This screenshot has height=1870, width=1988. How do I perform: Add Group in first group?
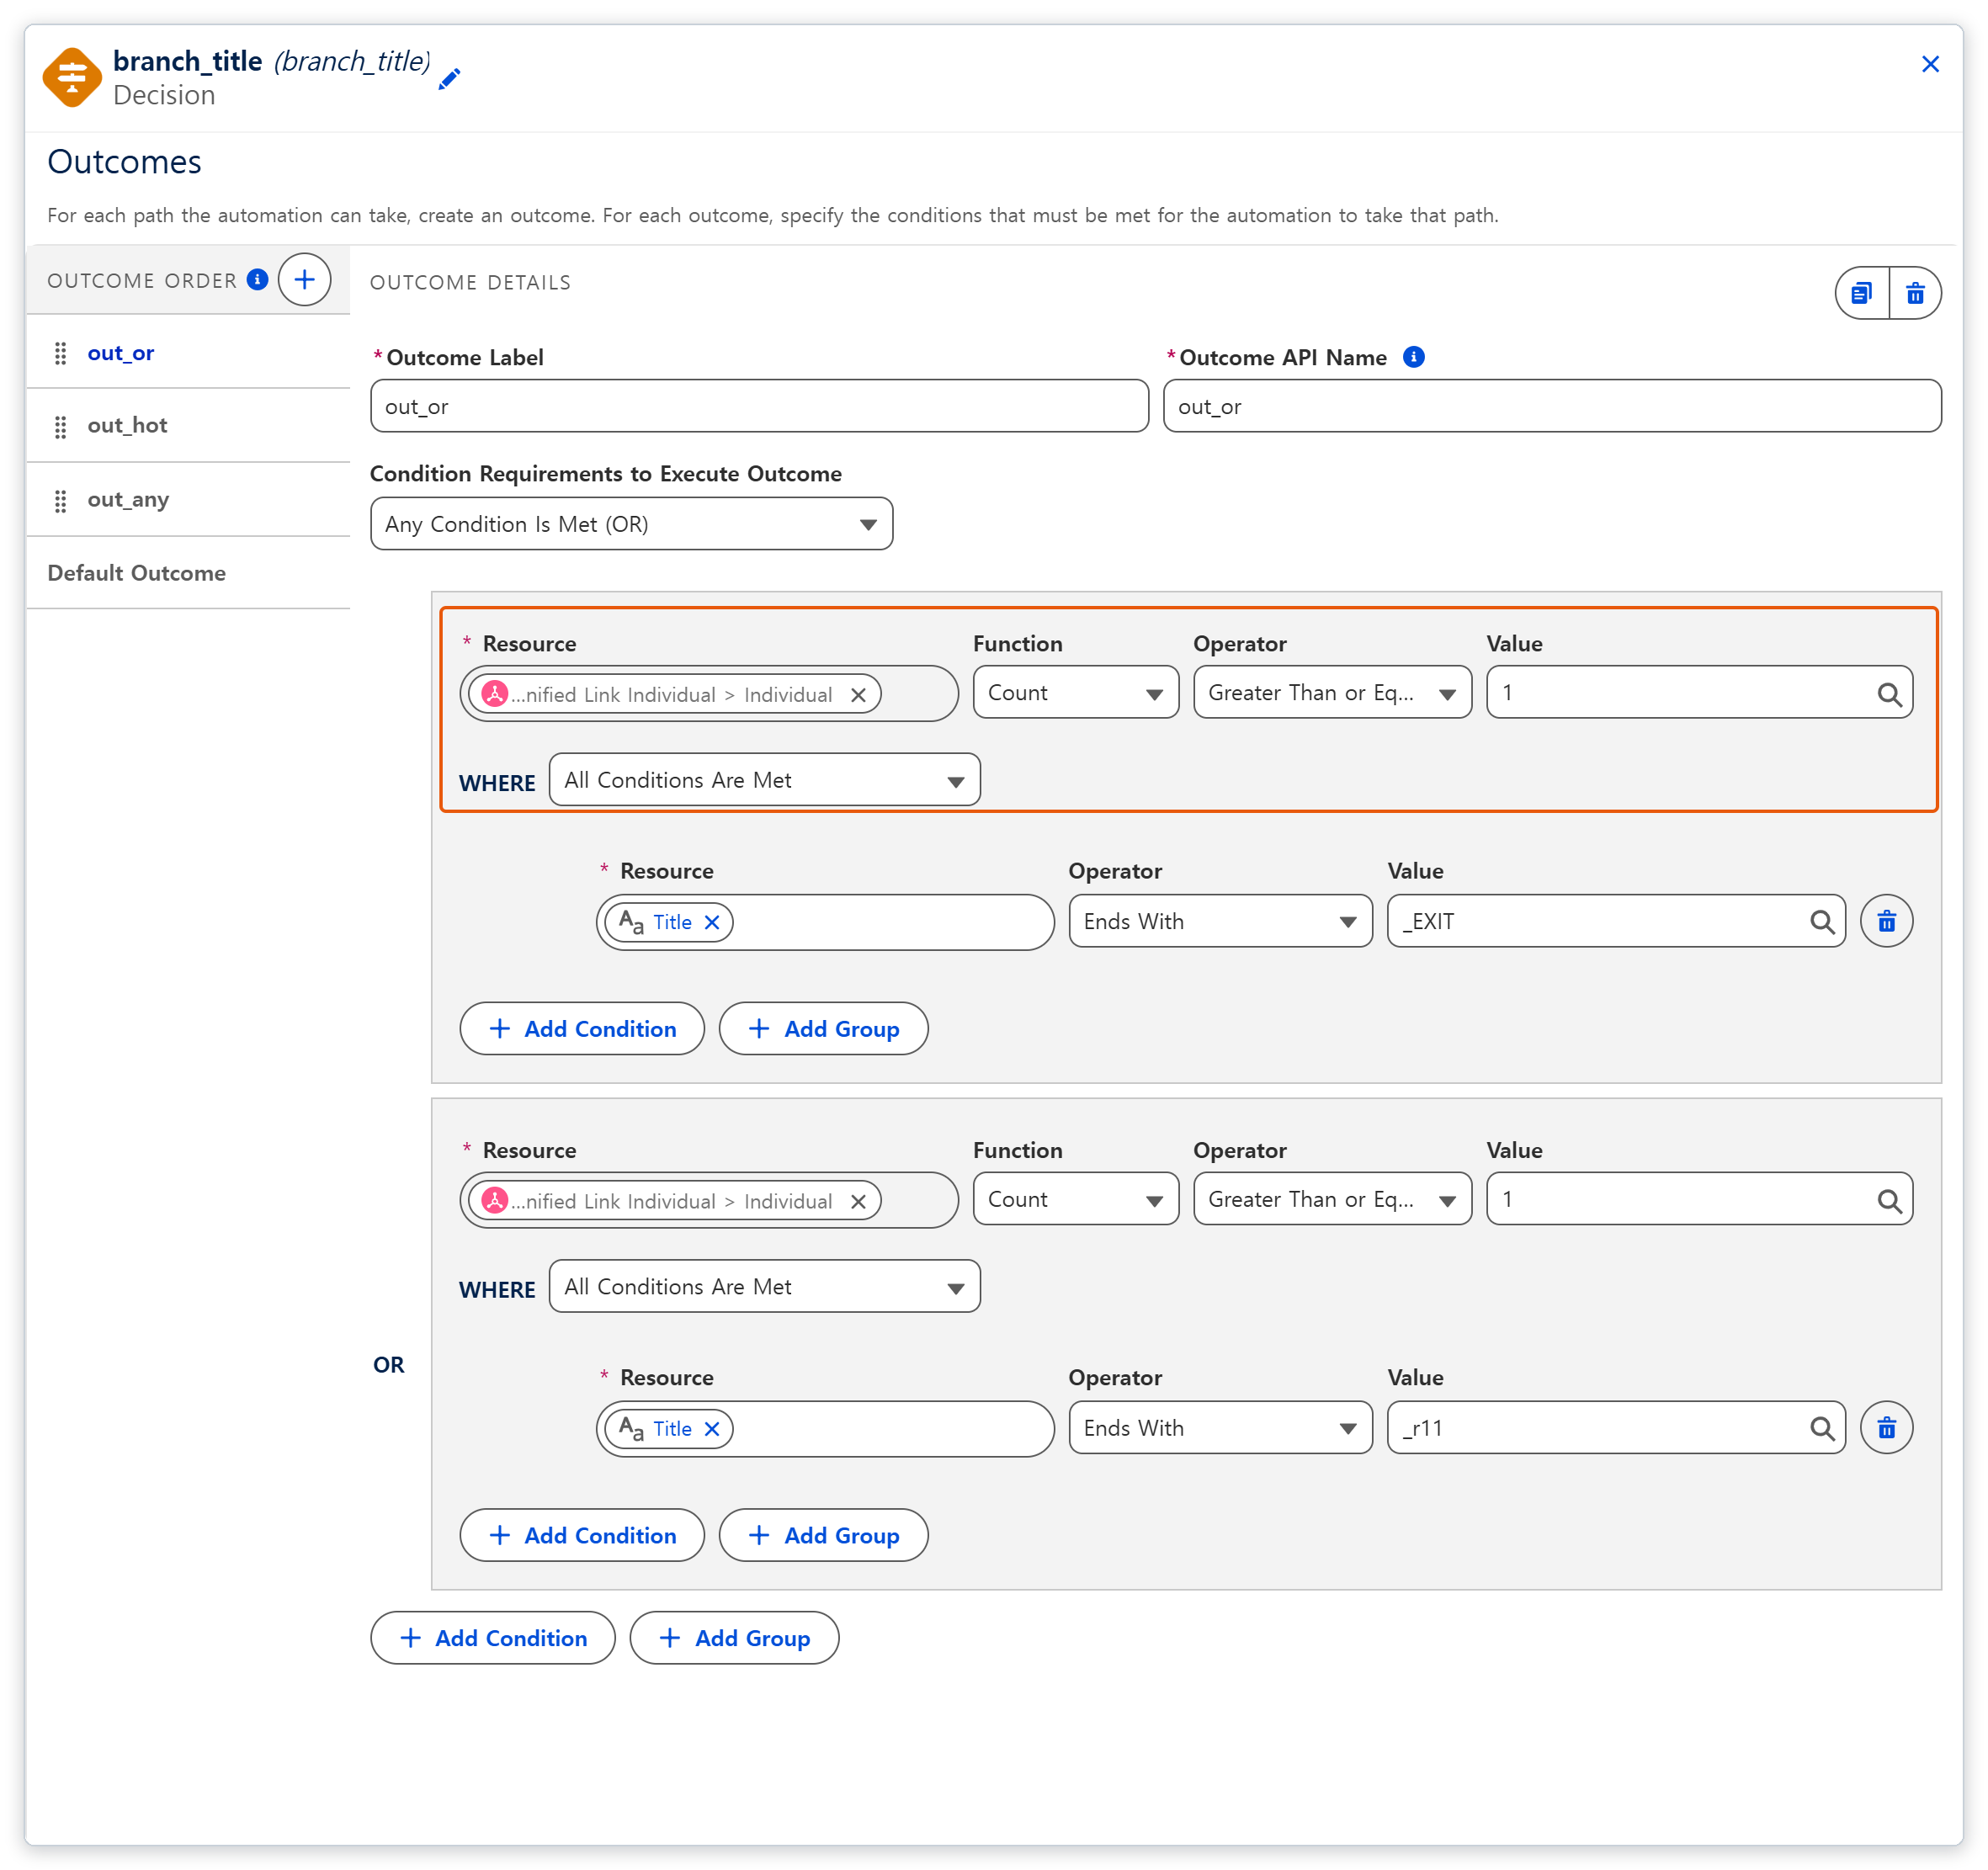(823, 1028)
